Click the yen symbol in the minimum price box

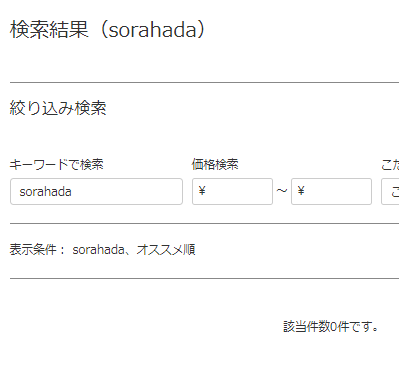pyautogui.click(x=202, y=191)
